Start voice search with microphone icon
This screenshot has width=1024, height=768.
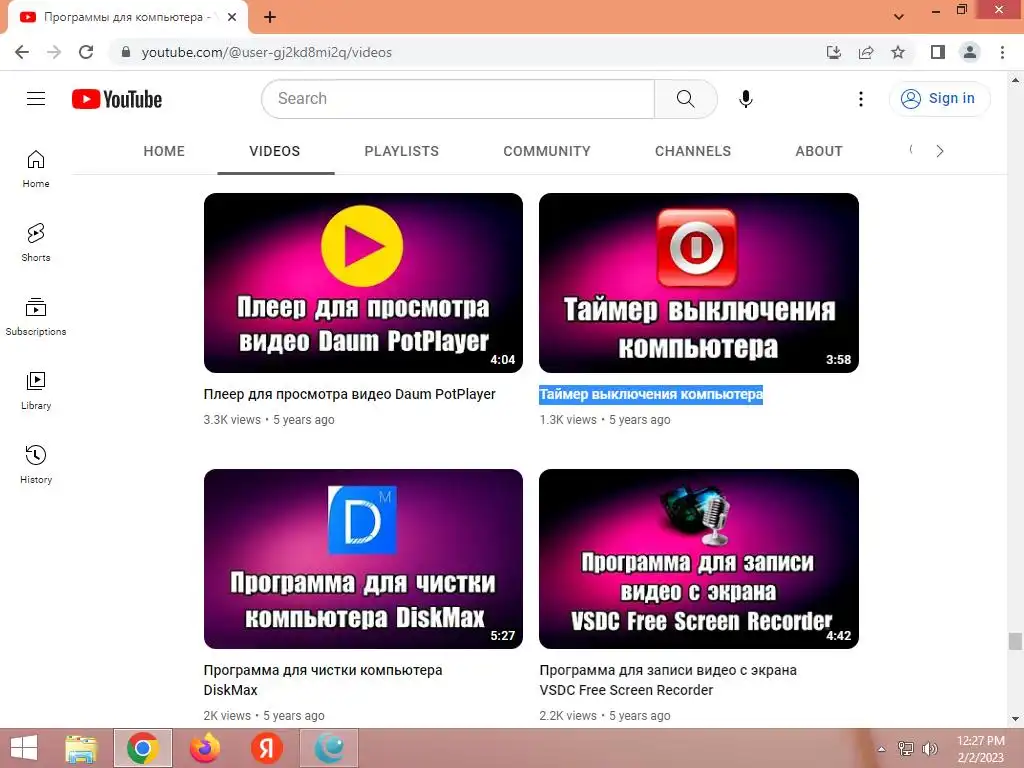tap(746, 99)
